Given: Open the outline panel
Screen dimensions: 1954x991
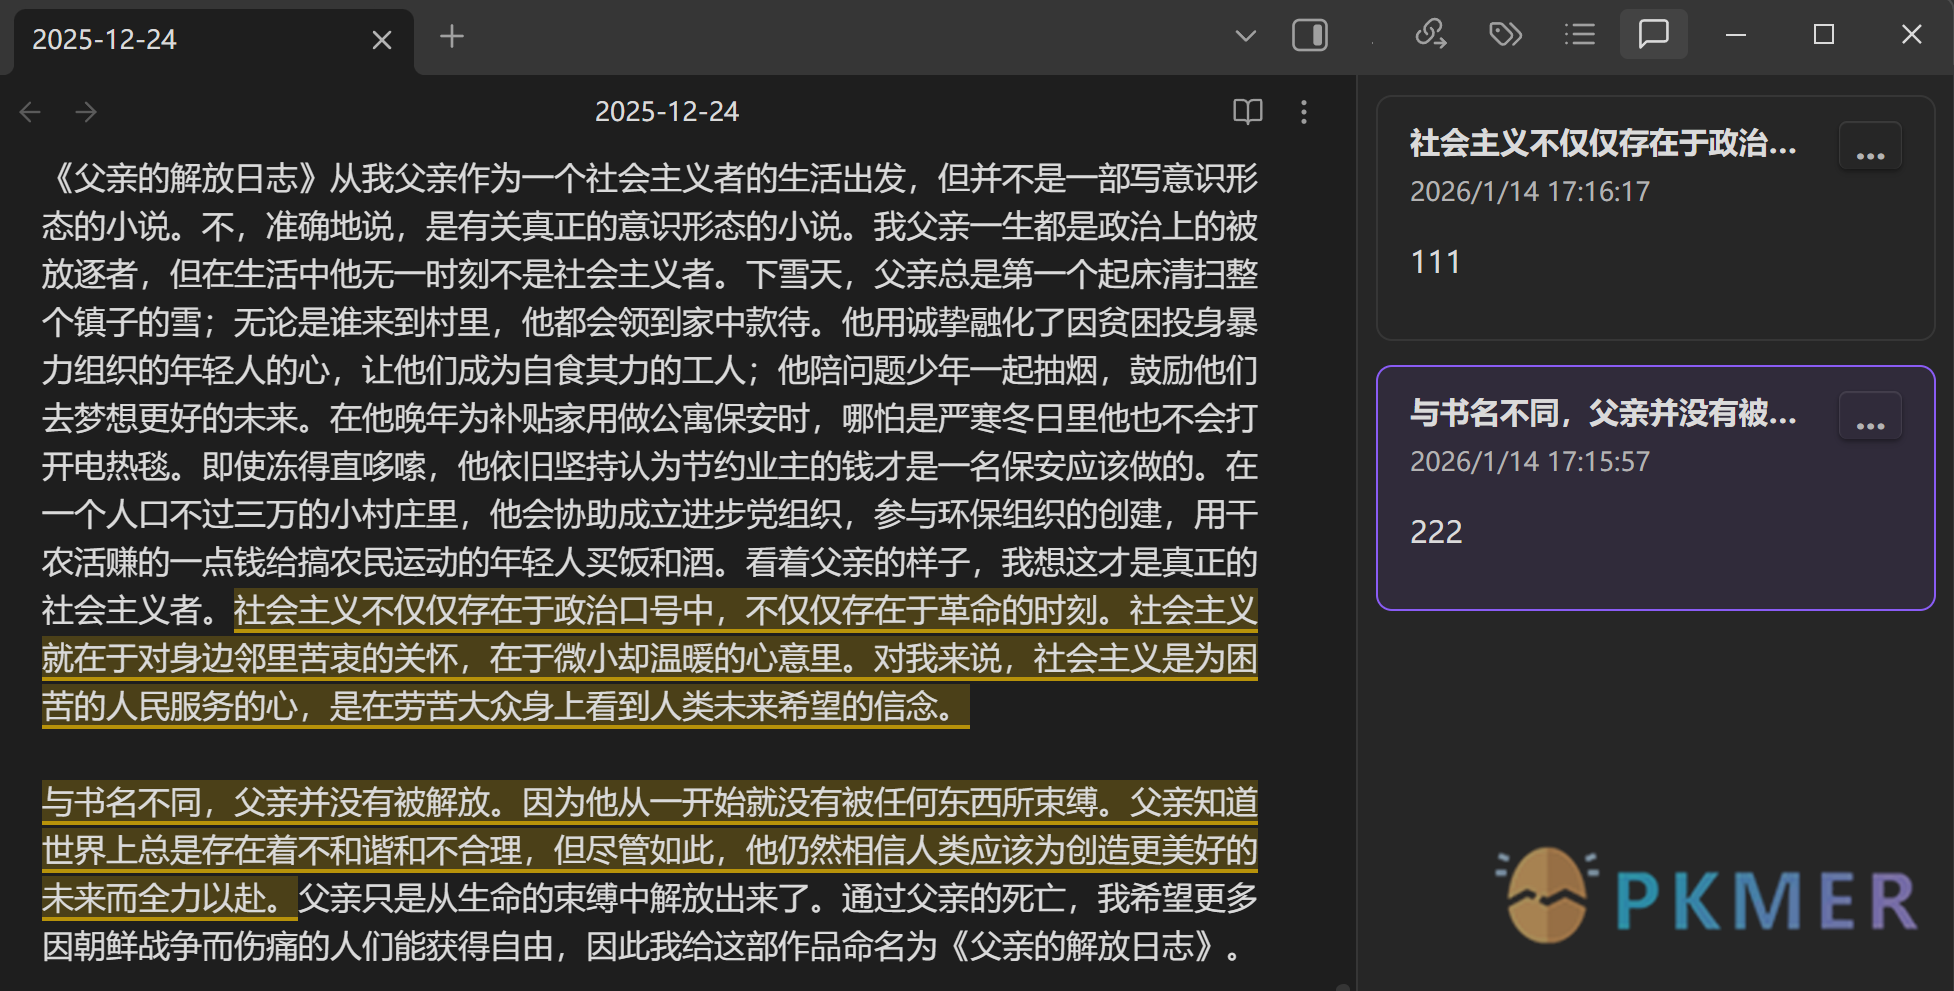Looking at the screenshot, I should [1579, 35].
